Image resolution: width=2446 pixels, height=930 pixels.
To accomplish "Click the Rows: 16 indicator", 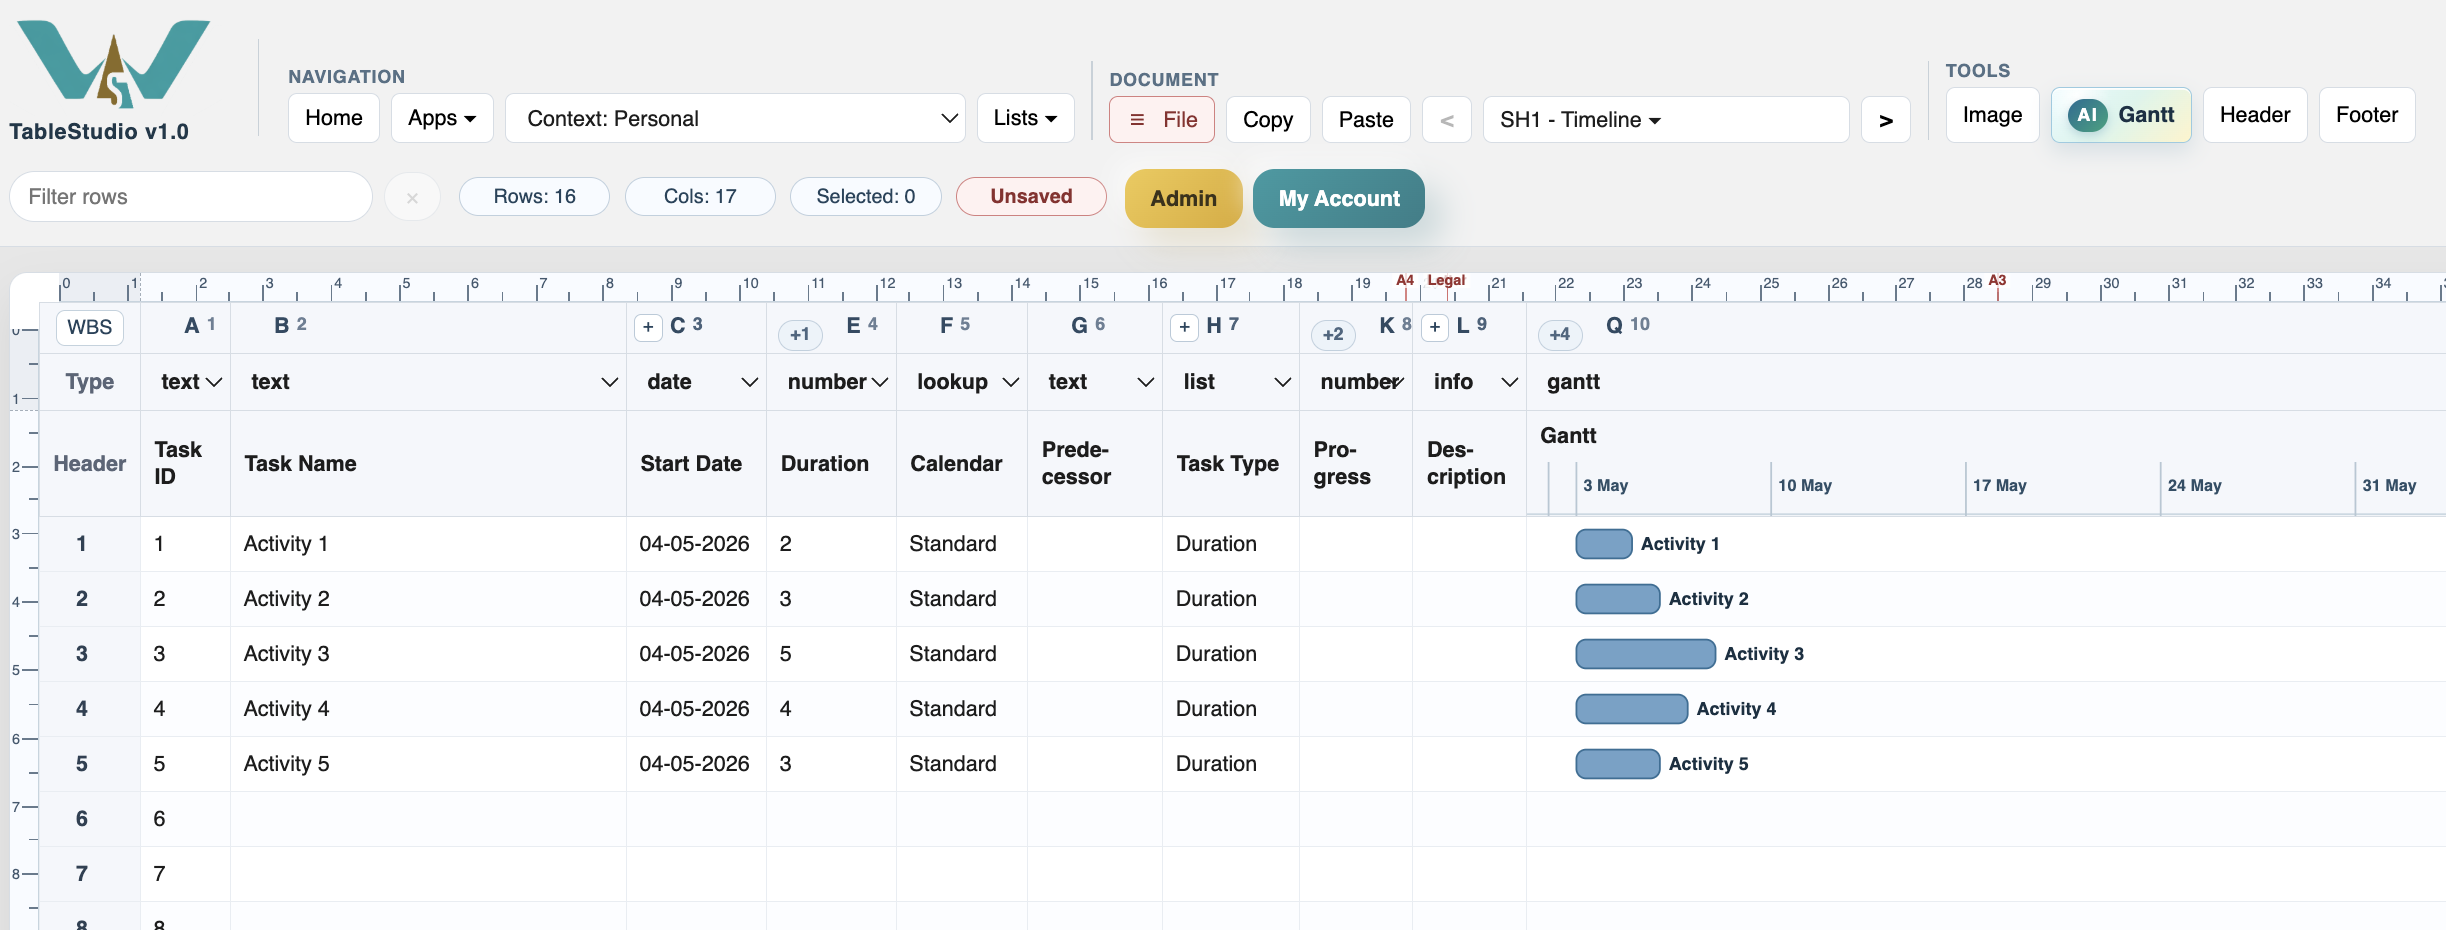I will (x=534, y=197).
